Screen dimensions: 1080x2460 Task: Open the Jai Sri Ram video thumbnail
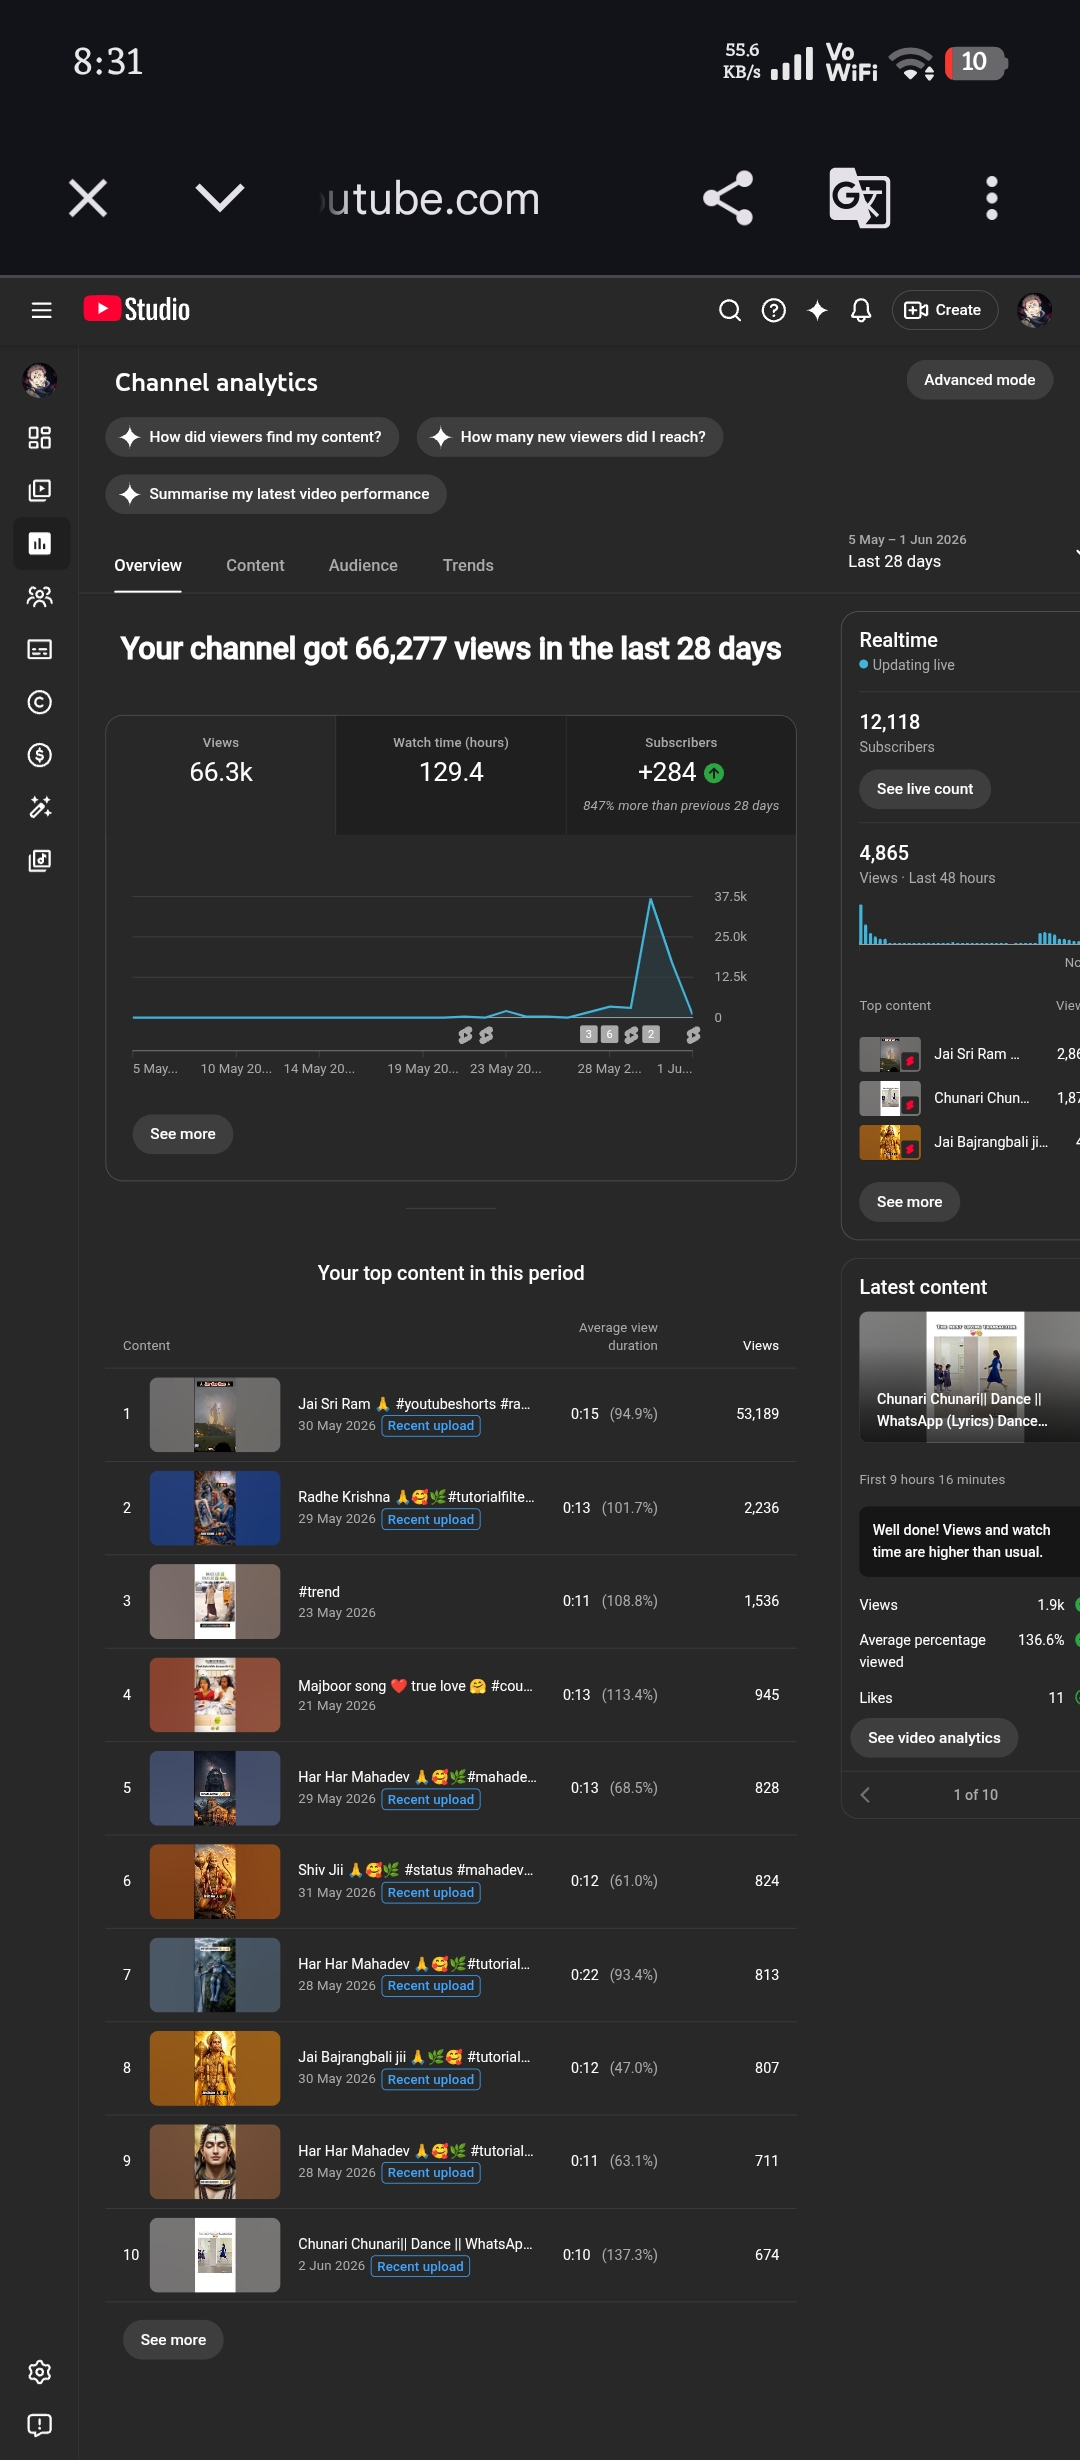click(215, 1414)
